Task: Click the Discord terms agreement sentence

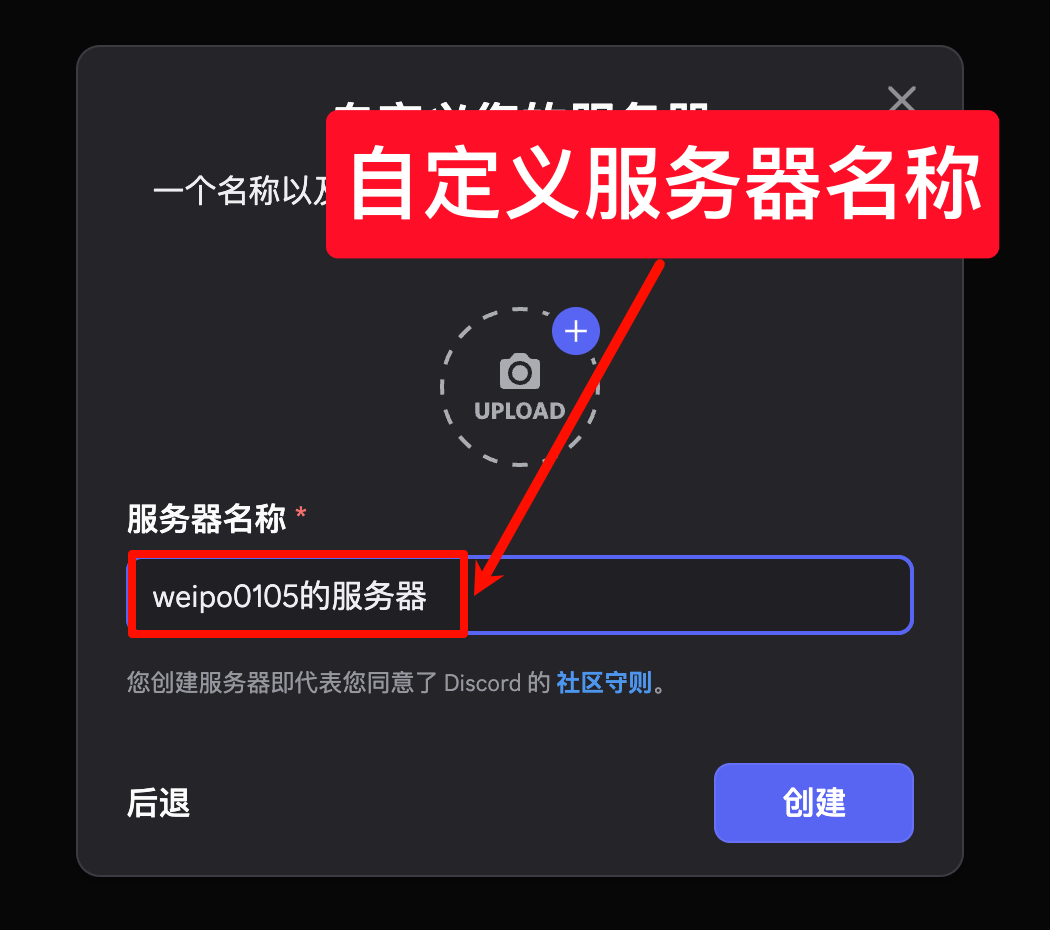Action: point(396,683)
